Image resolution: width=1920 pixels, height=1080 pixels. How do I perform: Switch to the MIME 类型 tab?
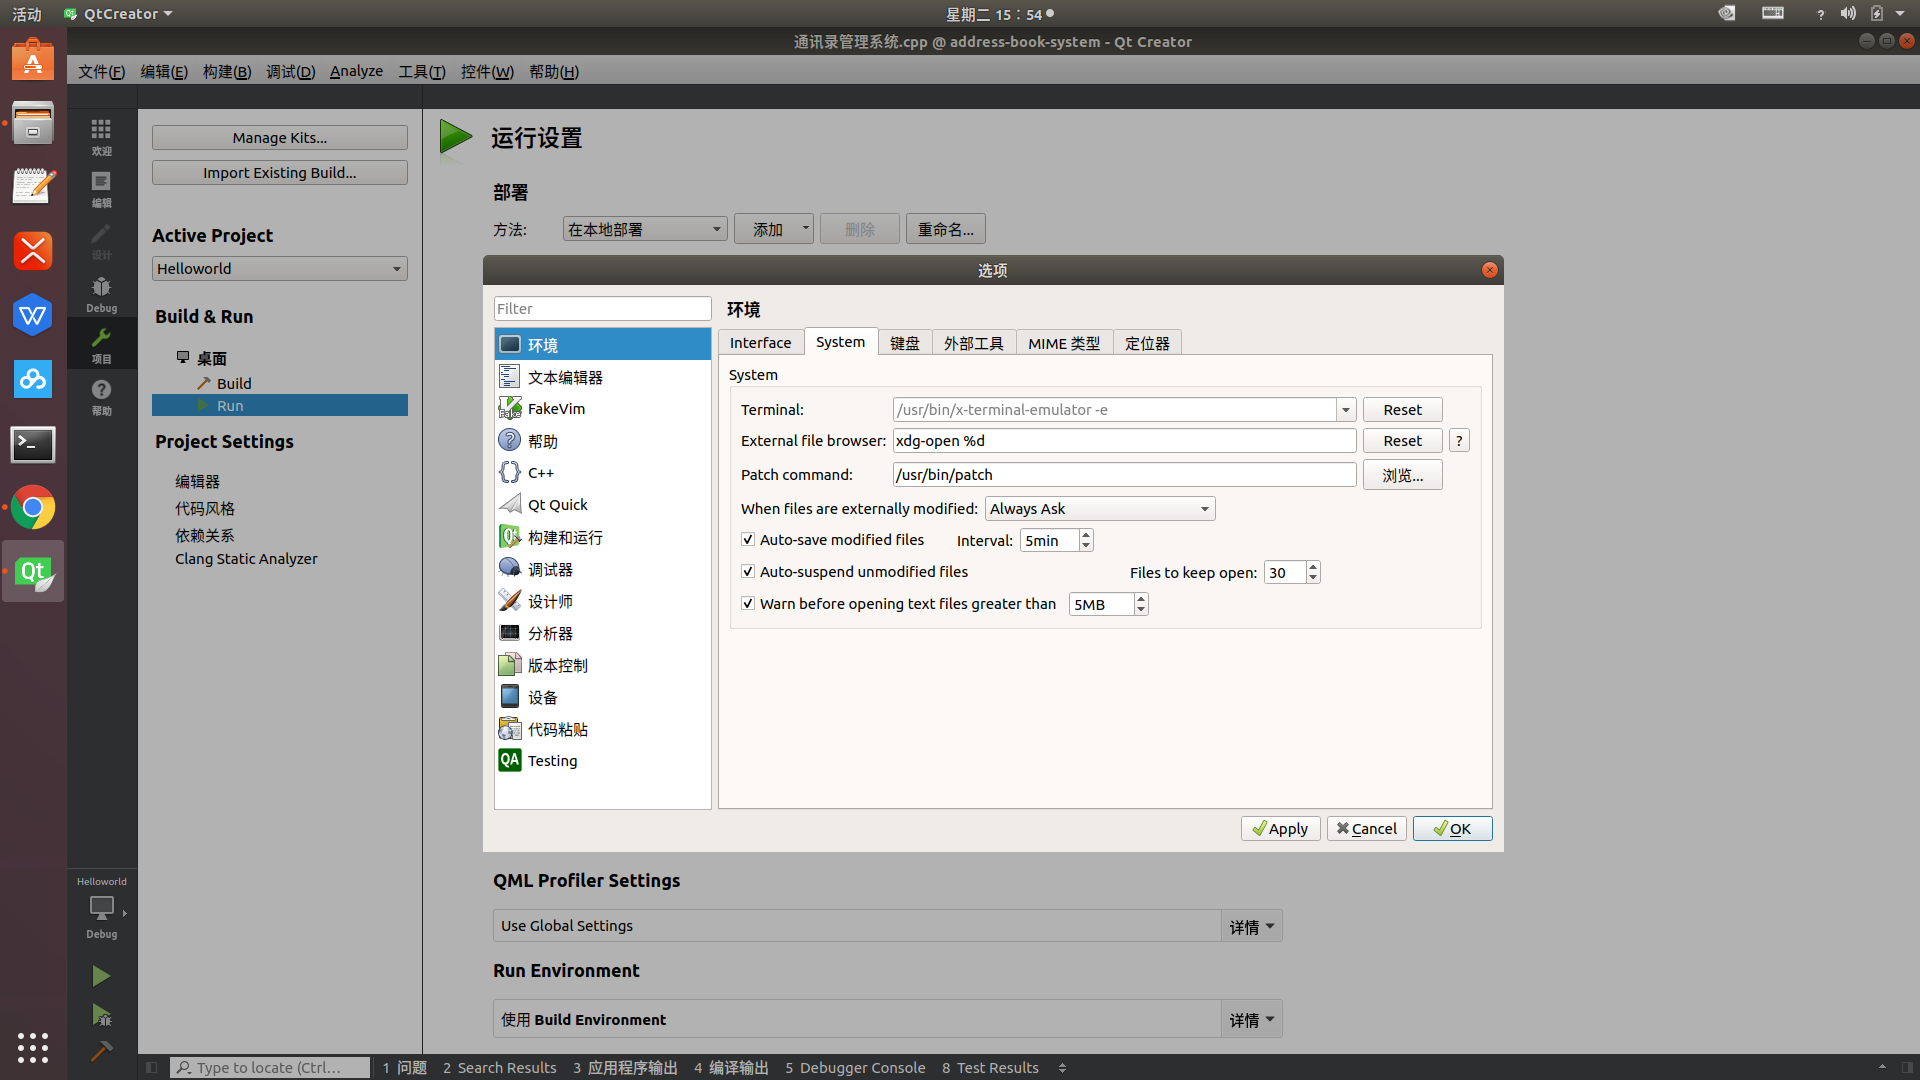pyautogui.click(x=1063, y=343)
